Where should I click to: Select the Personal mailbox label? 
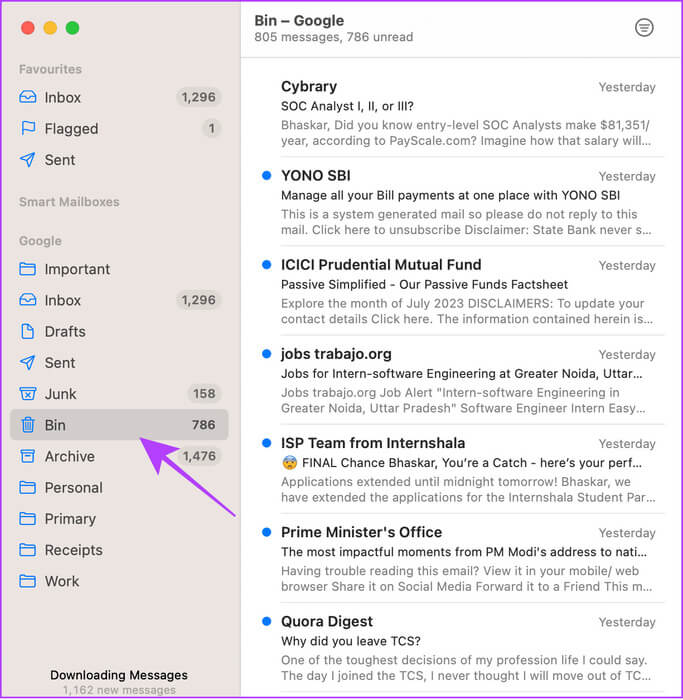tap(74, 488)
